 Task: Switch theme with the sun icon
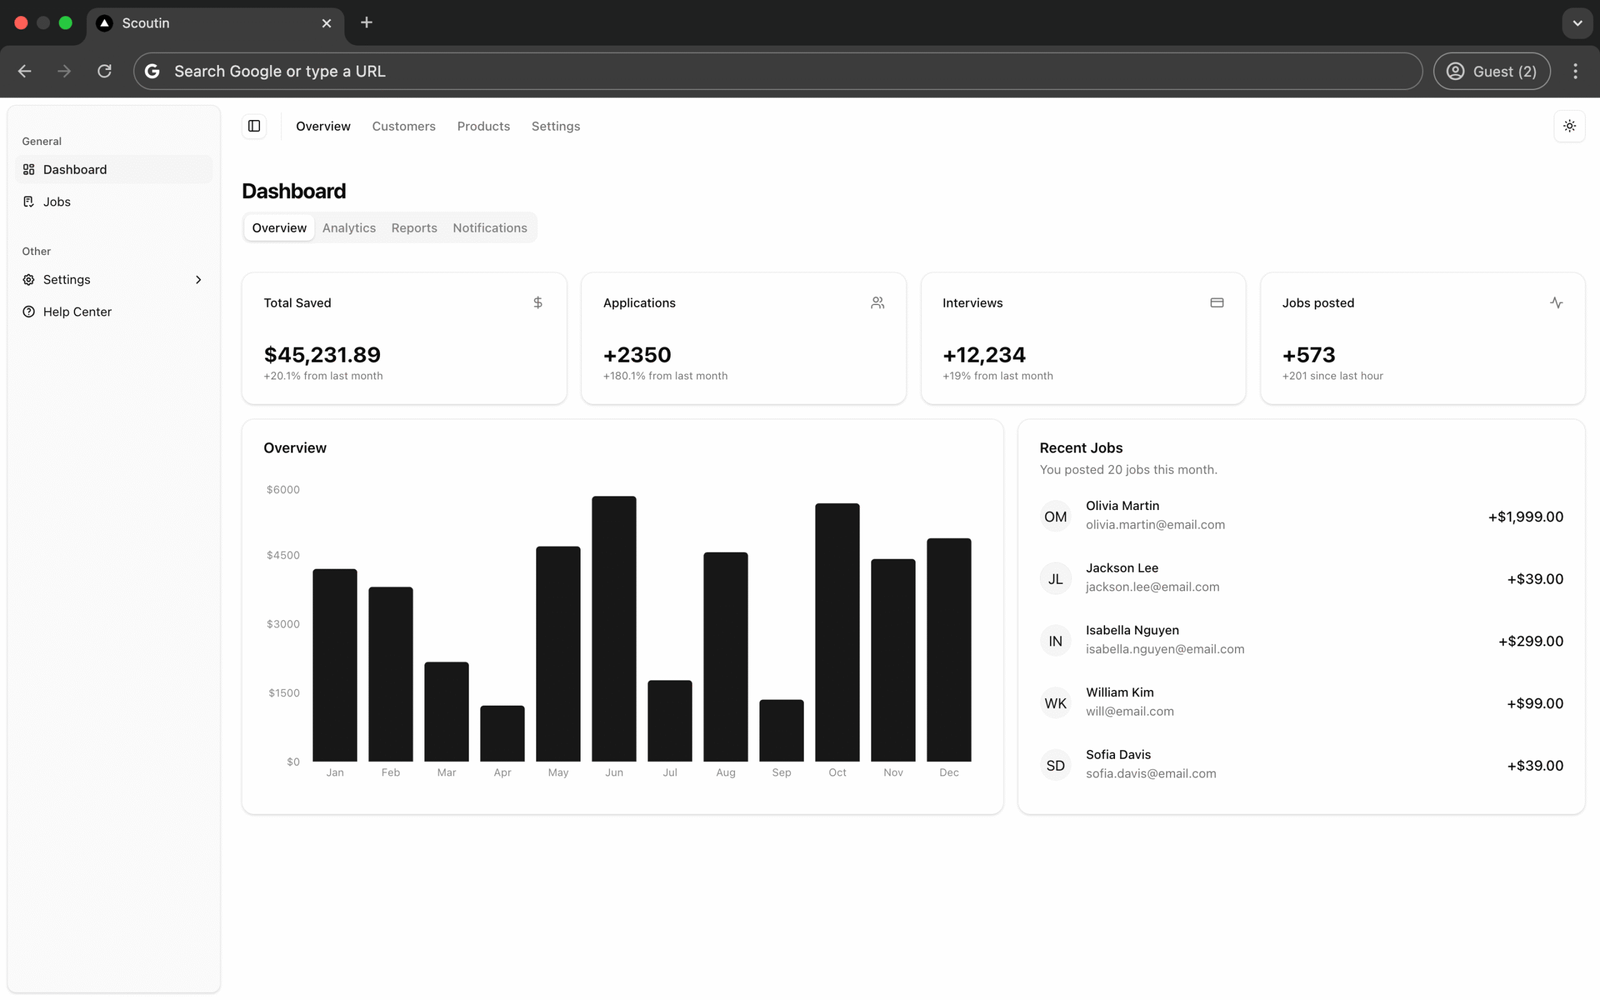point(1569,126)
